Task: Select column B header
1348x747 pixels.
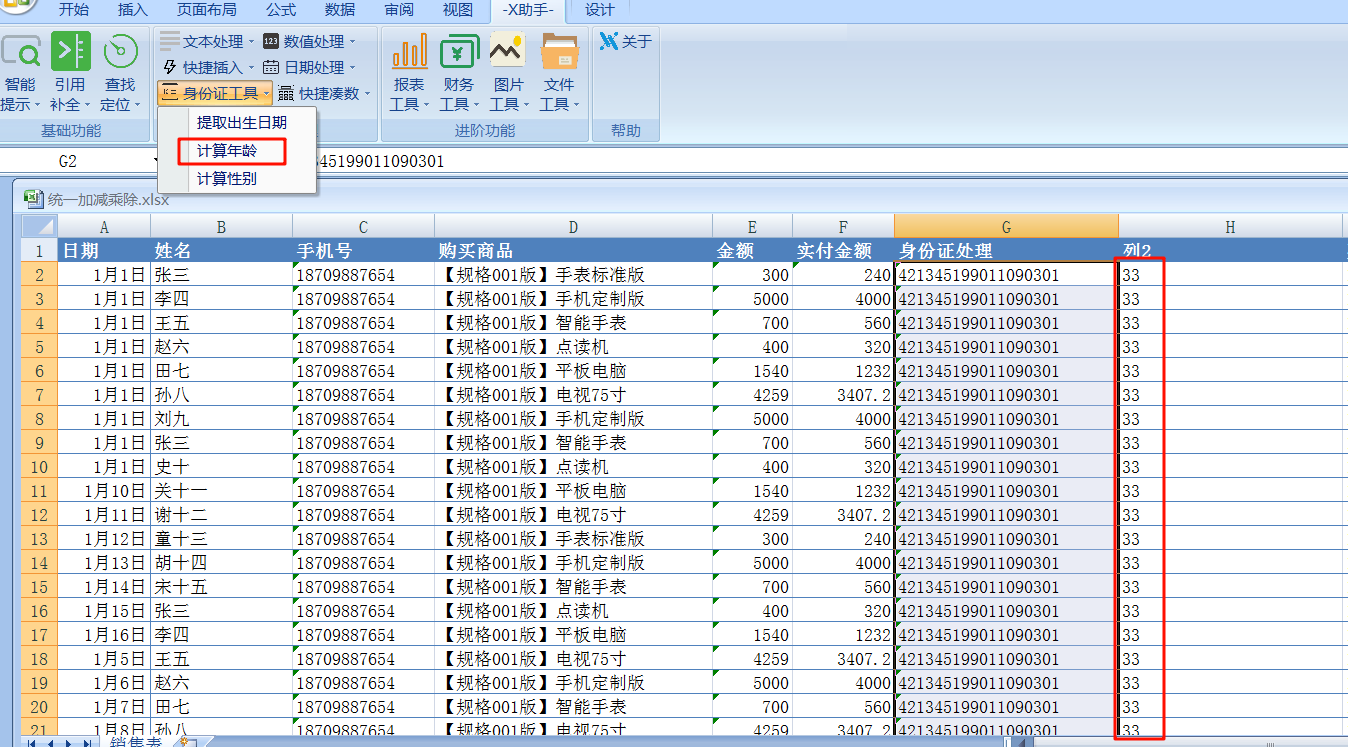Action: [221, 227]
